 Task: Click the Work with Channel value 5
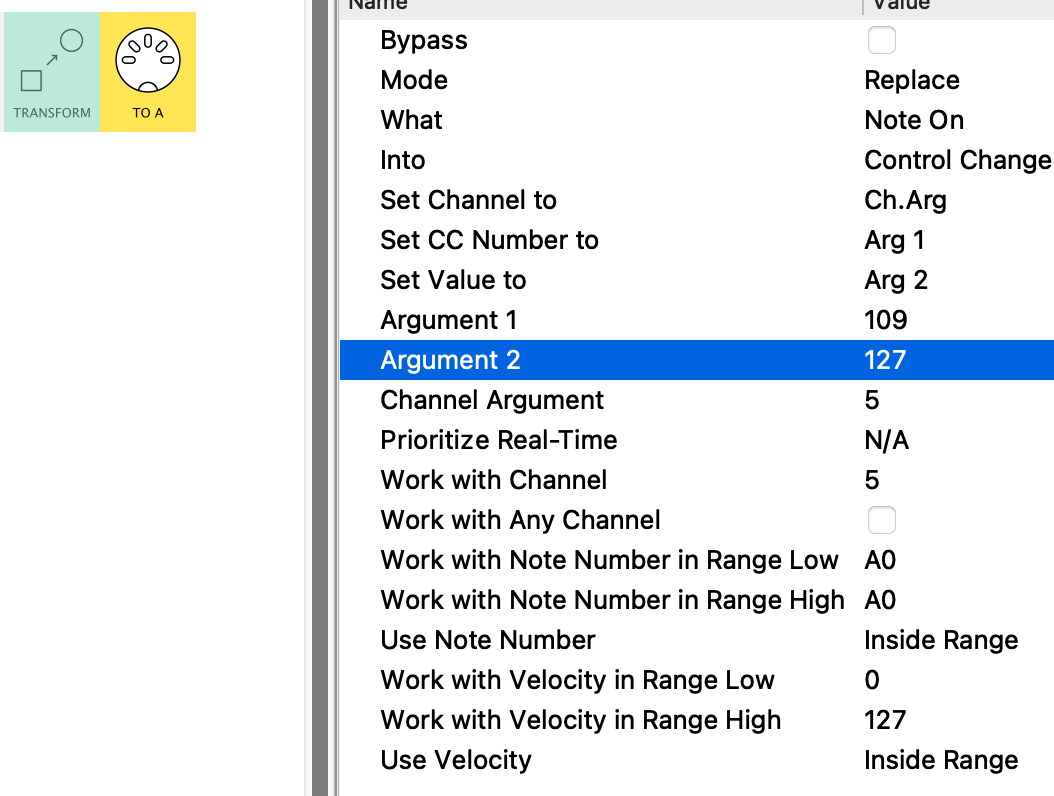872,480
